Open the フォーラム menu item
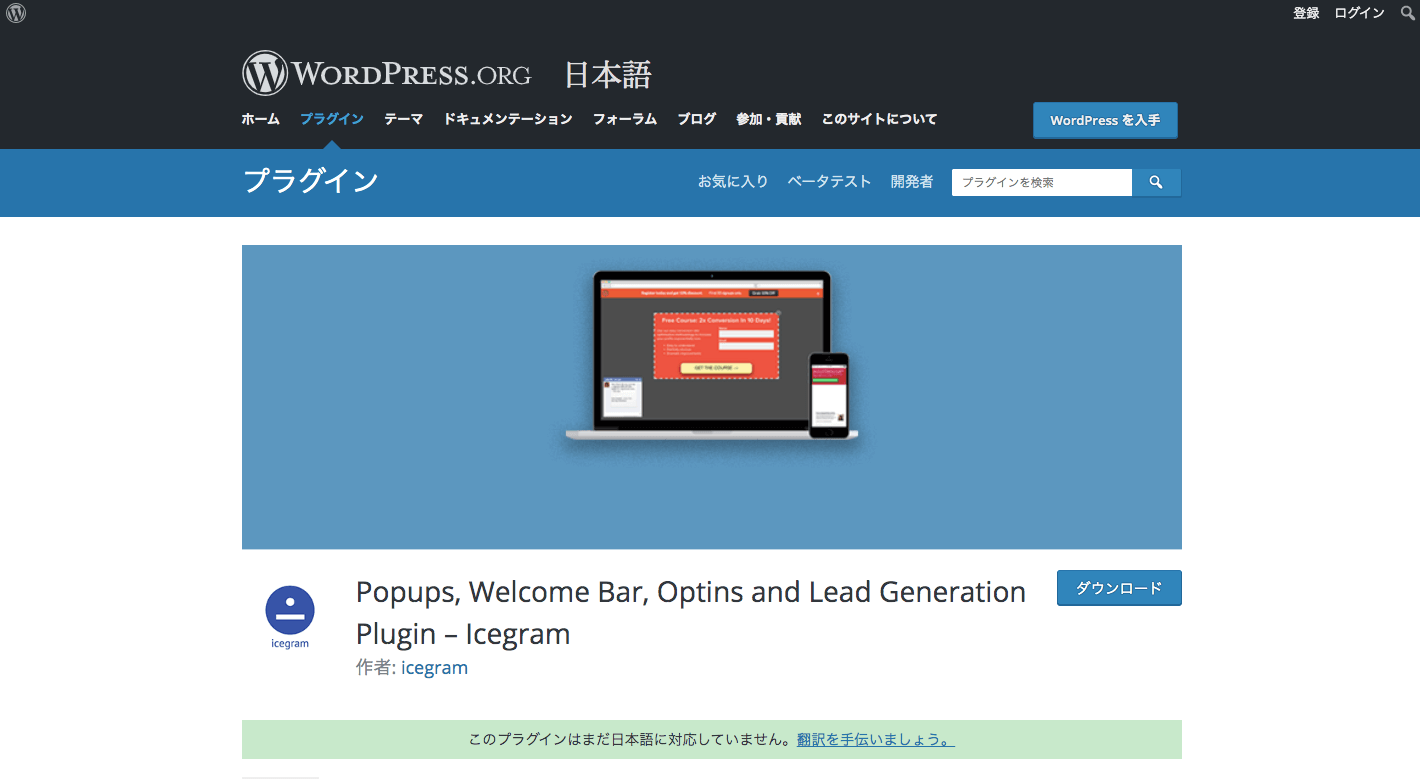This screenshot has width=1420, height=779. tap(624, 119)
